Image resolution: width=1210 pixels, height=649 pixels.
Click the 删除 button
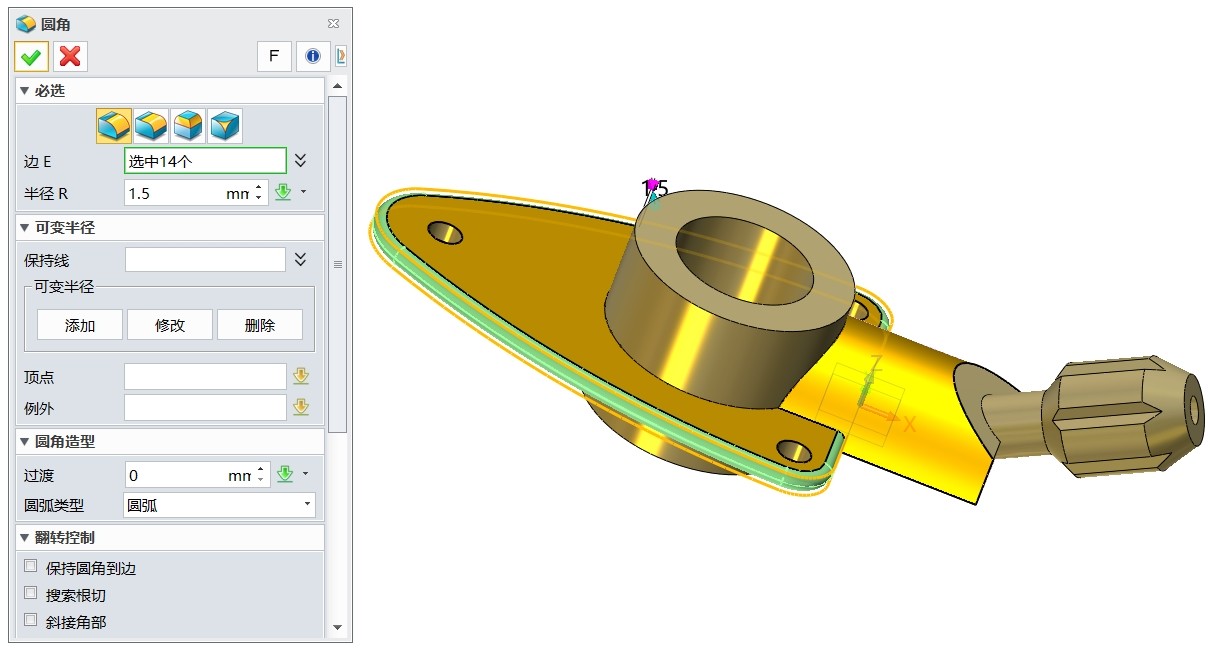click(x=260, y=325)
